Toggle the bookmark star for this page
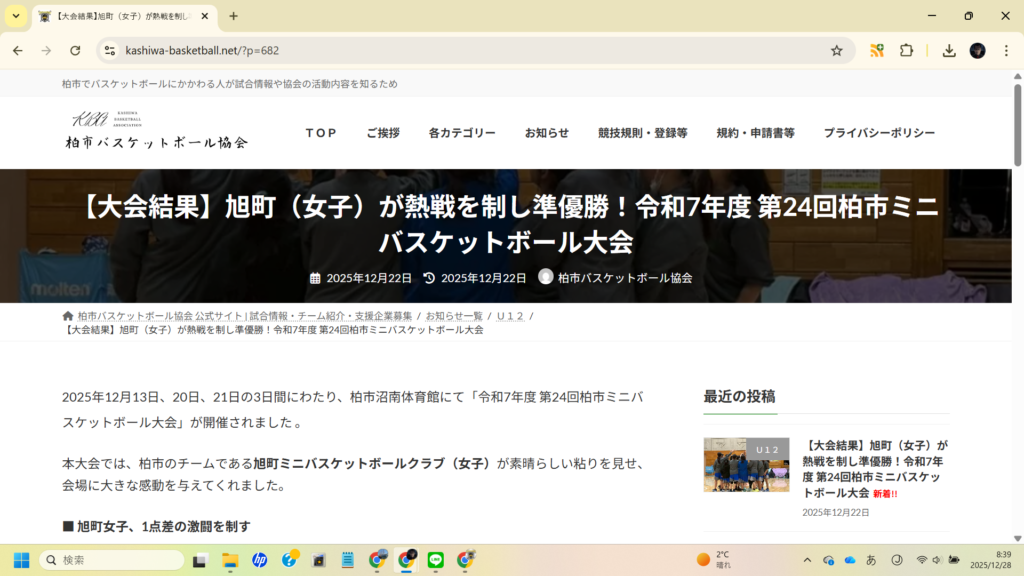 tap(836, 49)
